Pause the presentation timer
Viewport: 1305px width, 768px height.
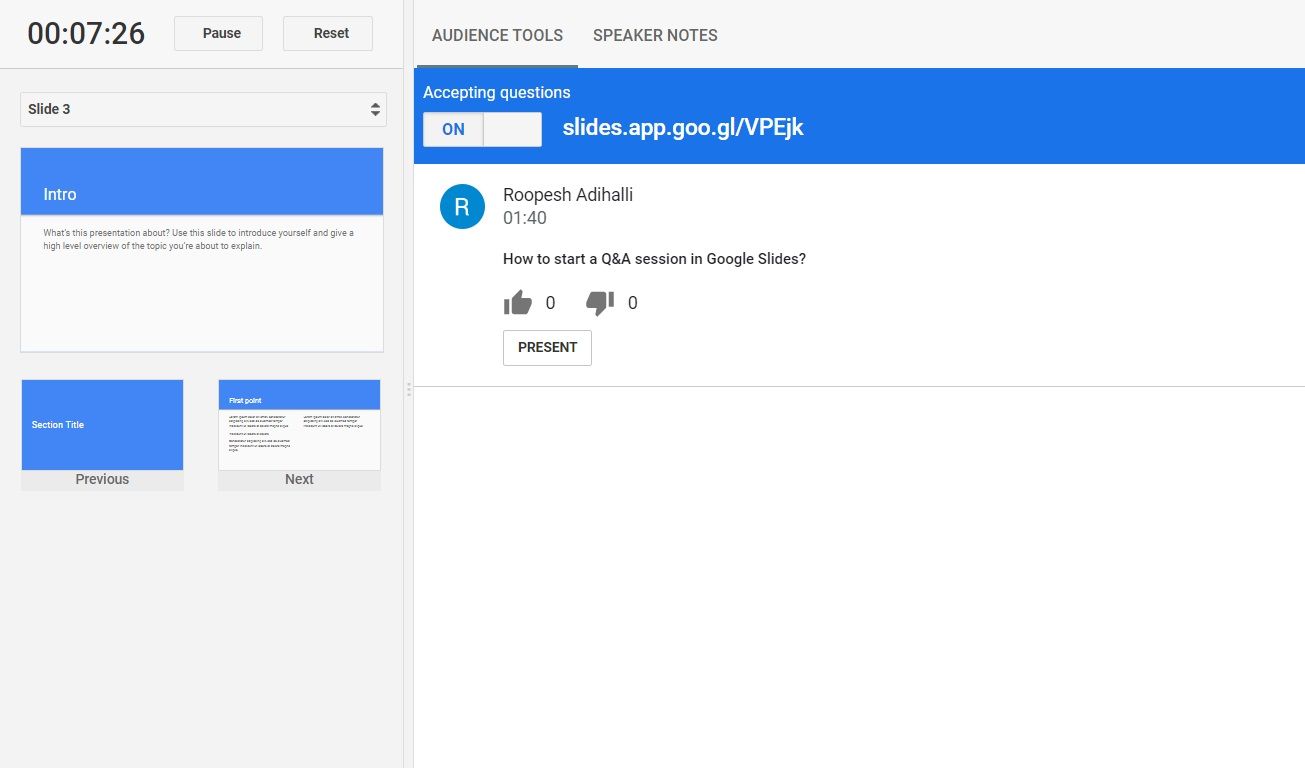click(x=218, y=32)
